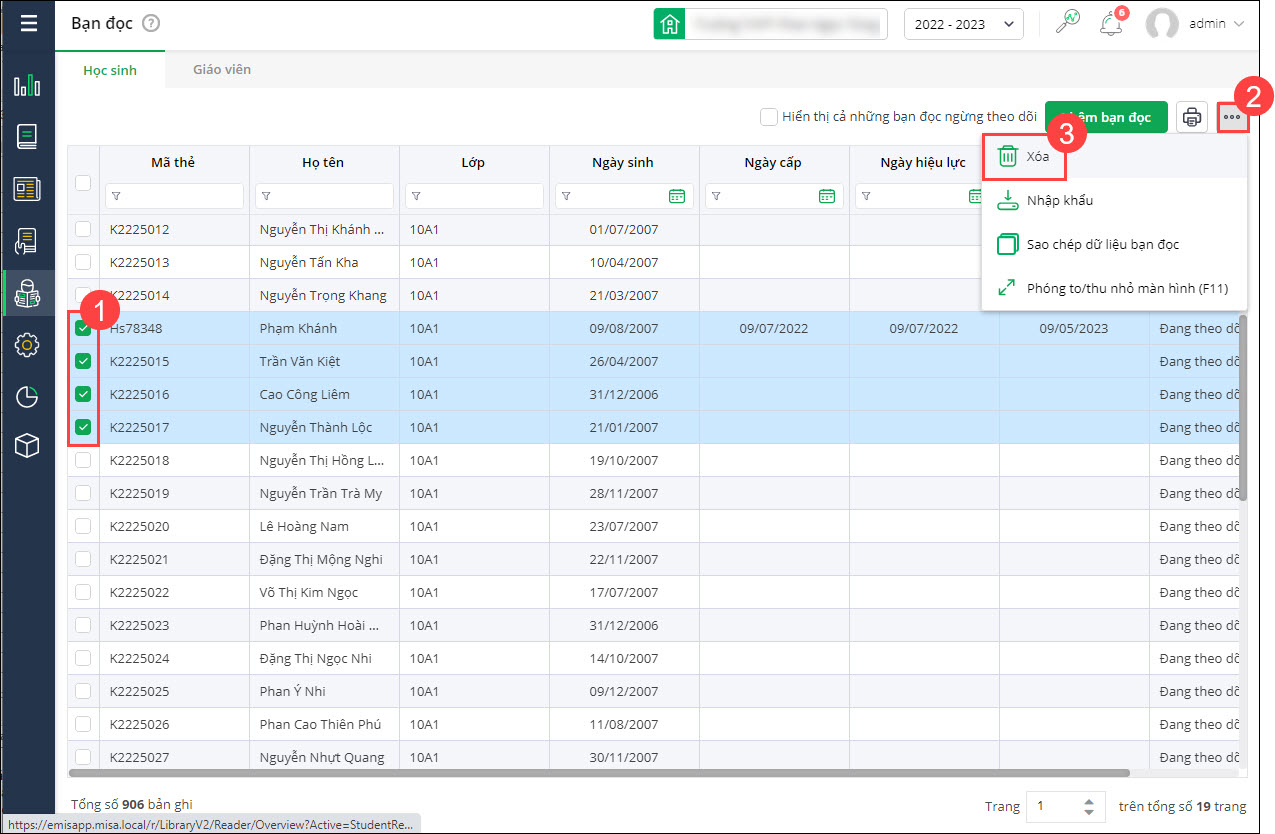
Task: Open the calendar picker in Ngày sinh filter
Action: pos(677,196)
